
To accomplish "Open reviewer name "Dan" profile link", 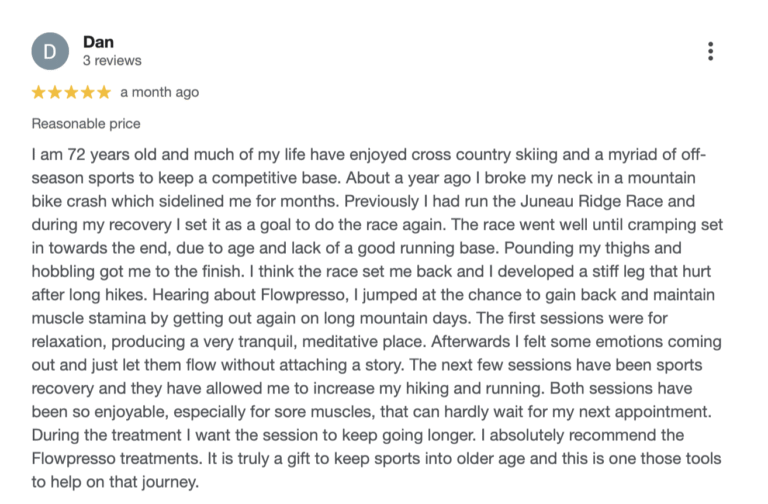I will [98, 42].
